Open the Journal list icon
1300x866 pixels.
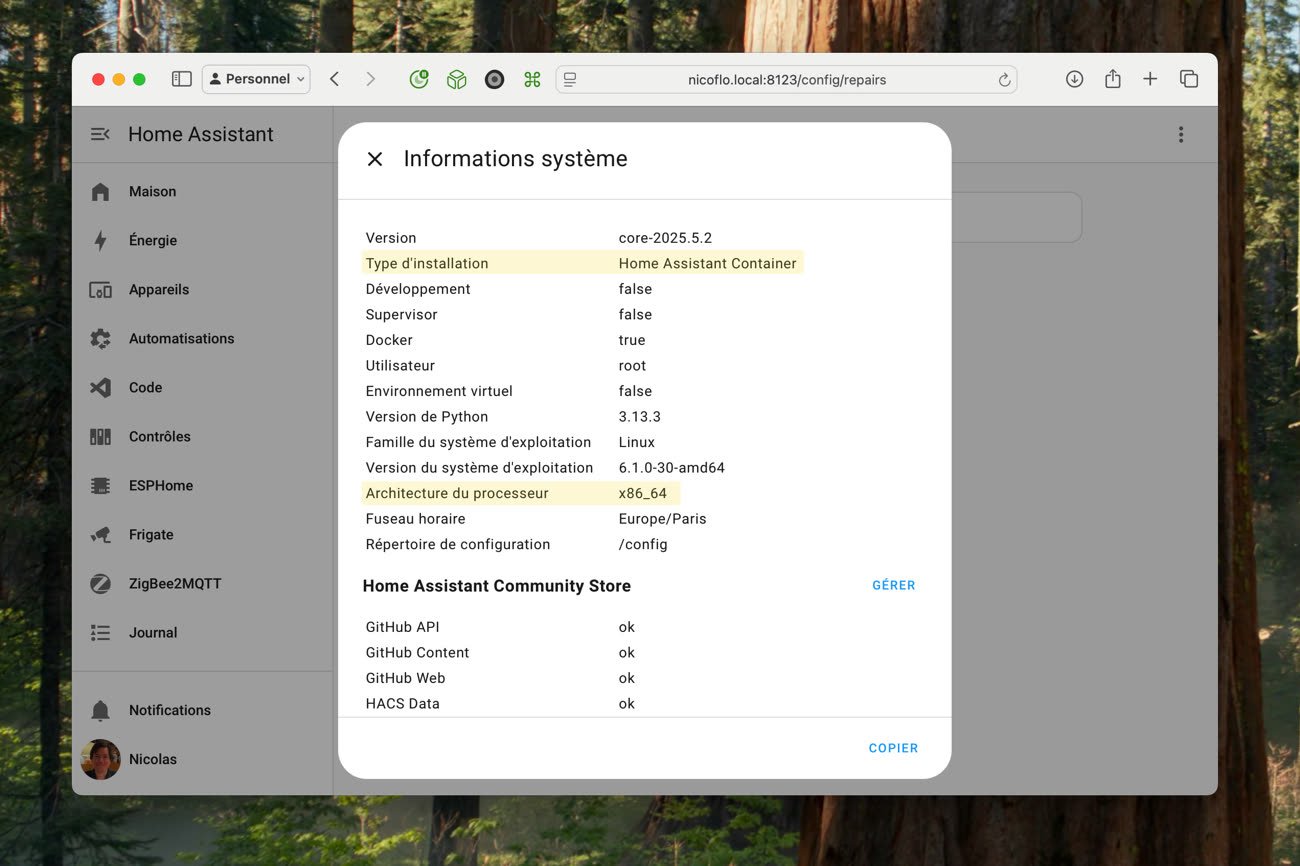pyautogui.click(x=100, y=633)
